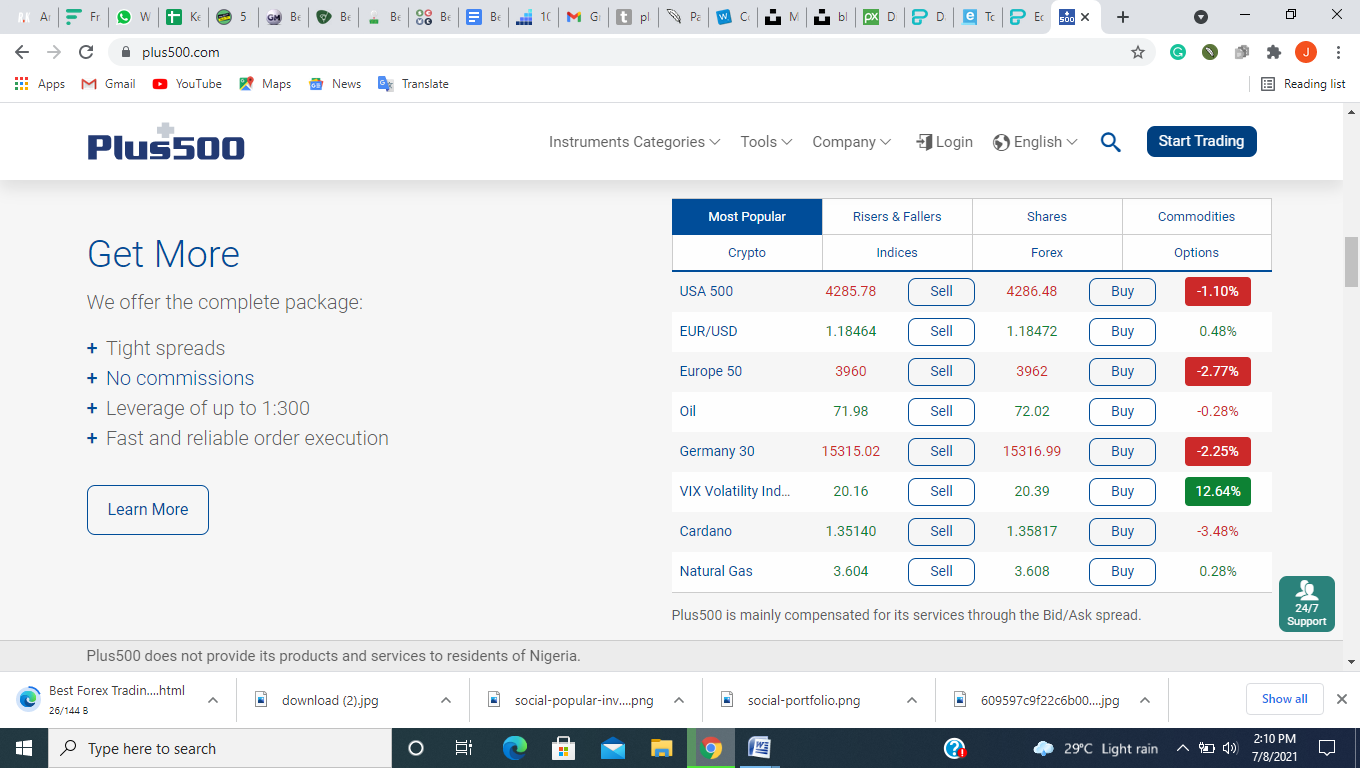Expand the Tools dropdown

point(766,142)
